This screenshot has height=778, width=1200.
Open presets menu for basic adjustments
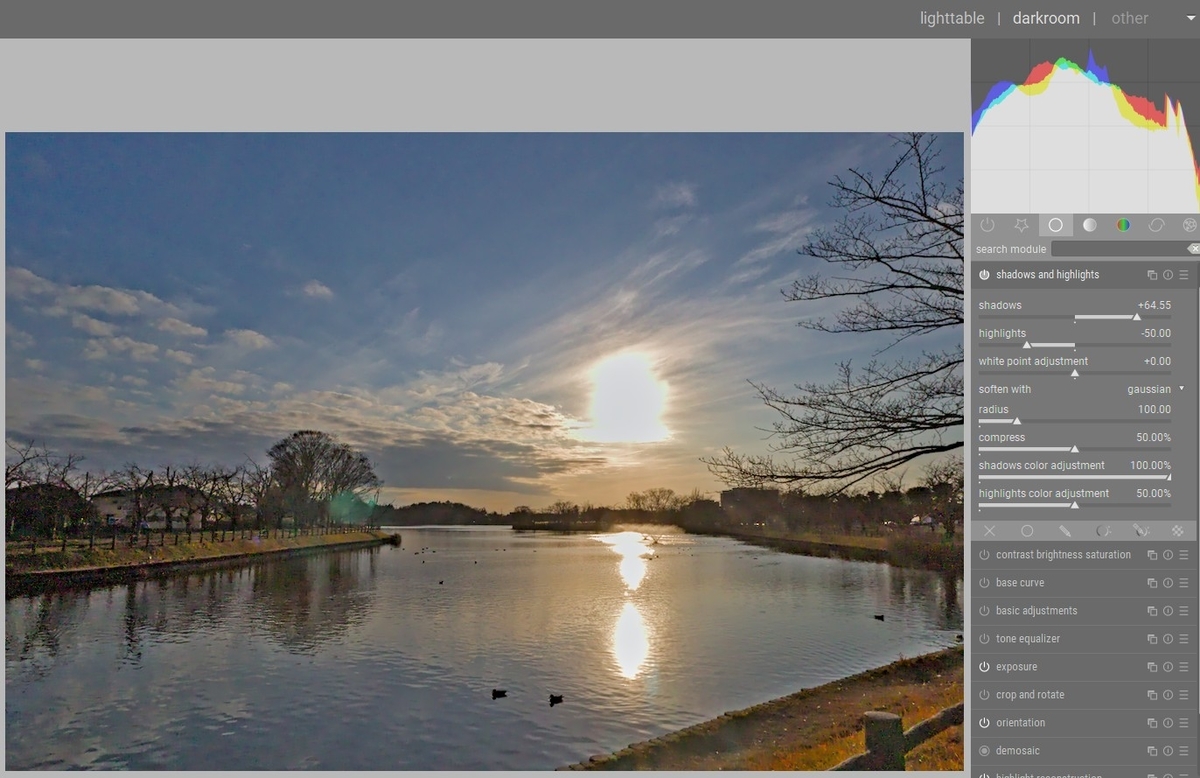[1184, 611]
